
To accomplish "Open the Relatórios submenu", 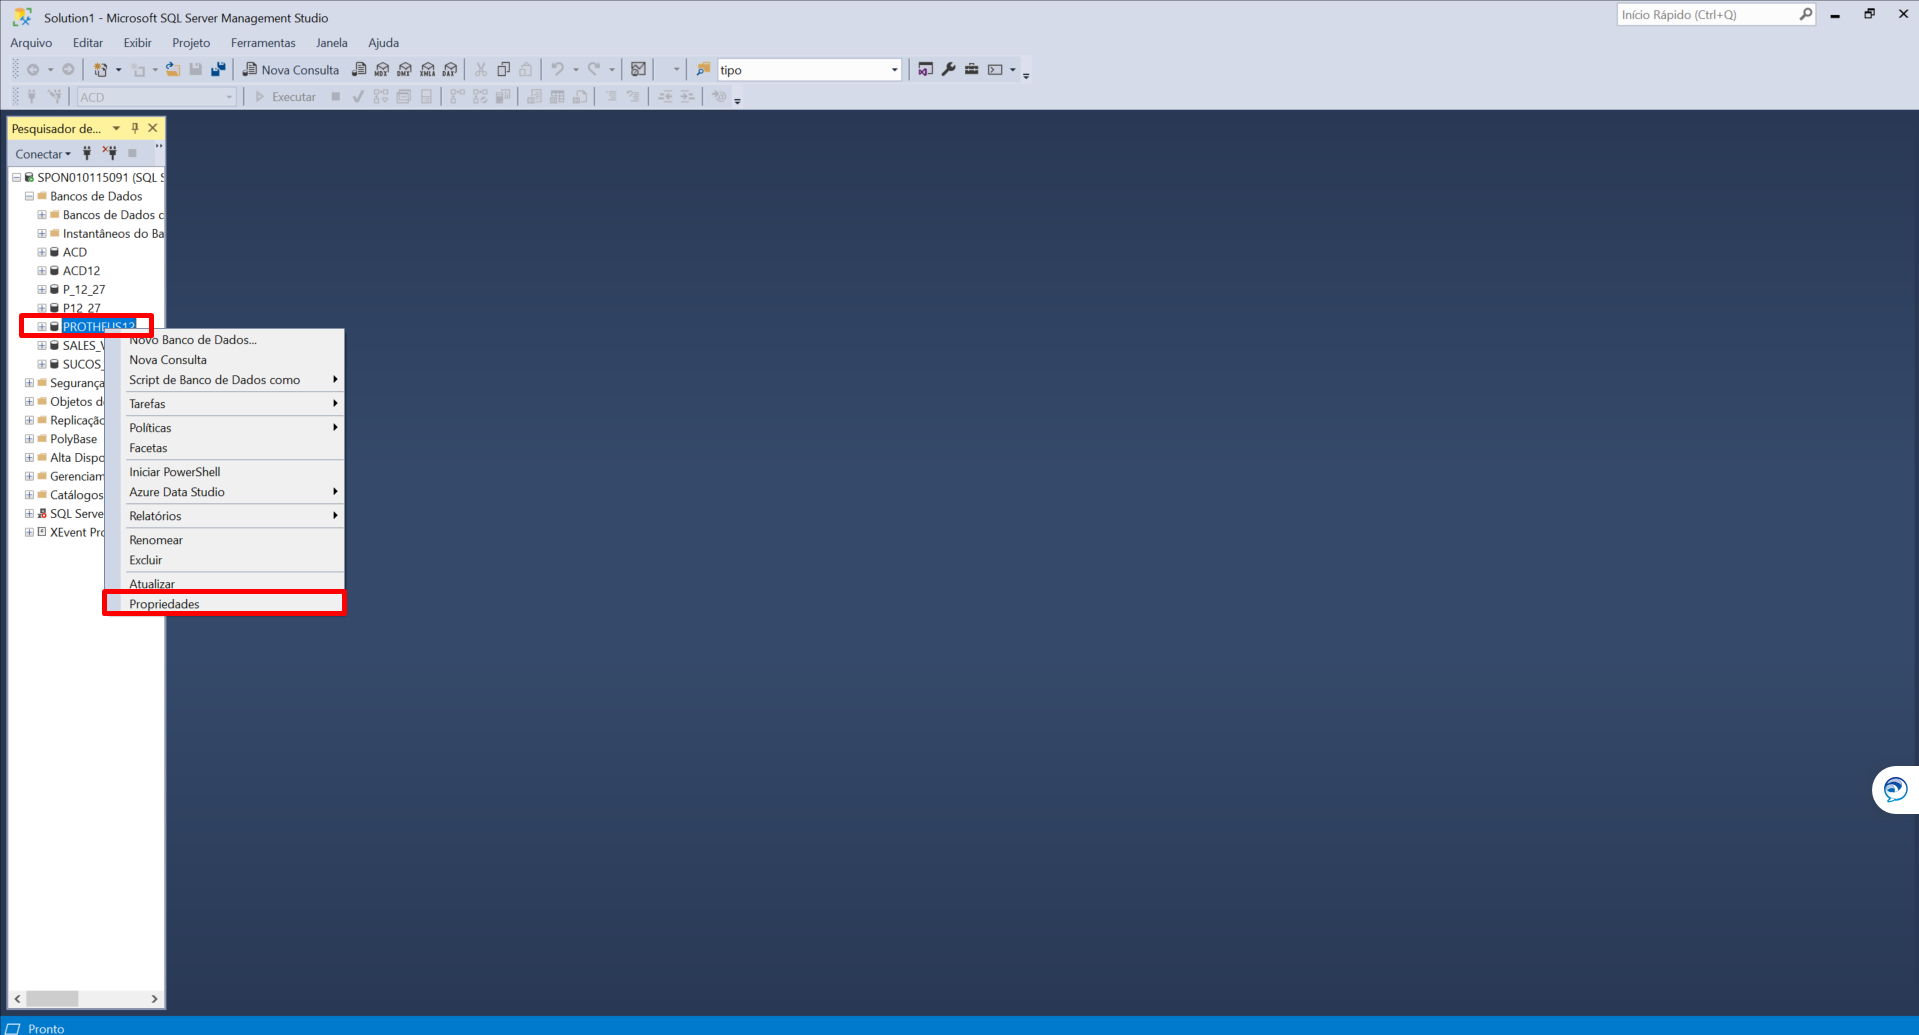I will (x=225, y=516).
